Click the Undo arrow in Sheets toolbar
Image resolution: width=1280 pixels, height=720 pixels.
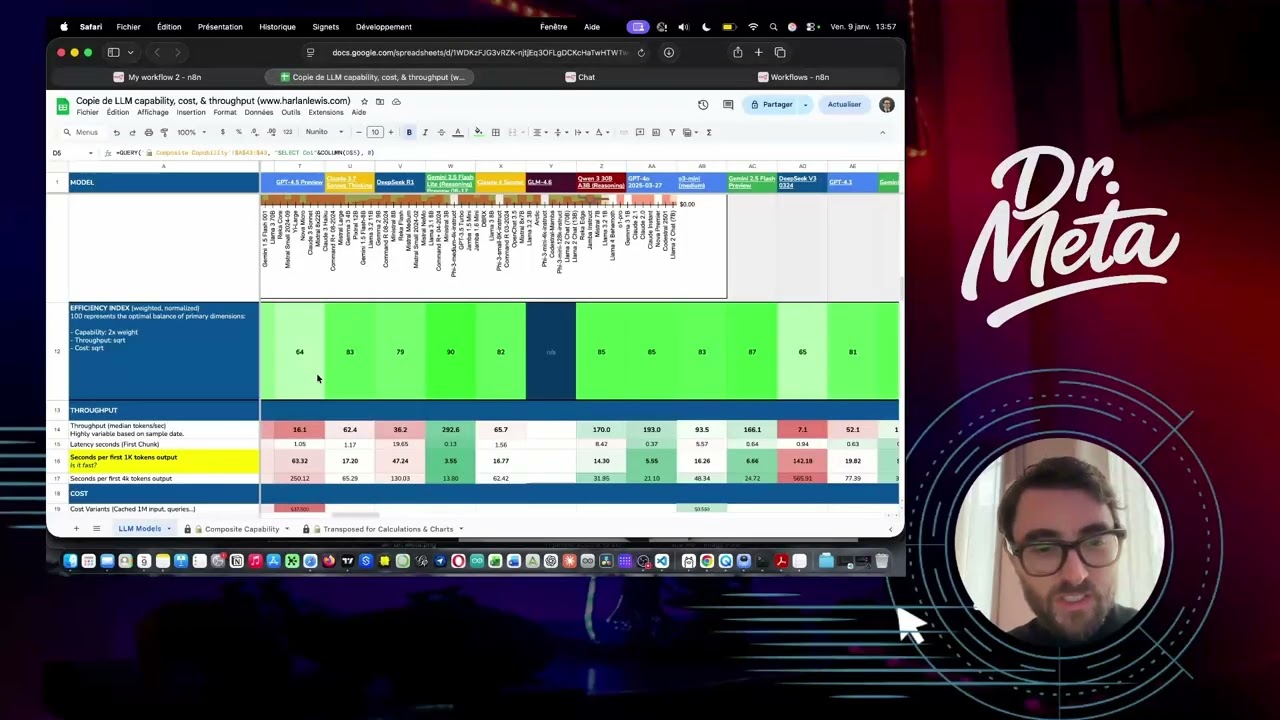coord(117,132)
